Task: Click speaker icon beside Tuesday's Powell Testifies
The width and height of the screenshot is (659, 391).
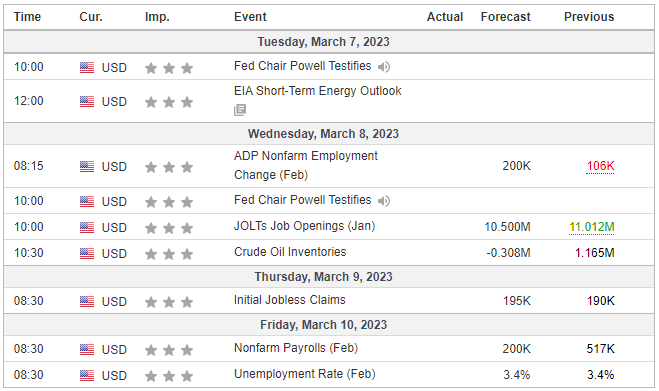Action: coord(384,67)
